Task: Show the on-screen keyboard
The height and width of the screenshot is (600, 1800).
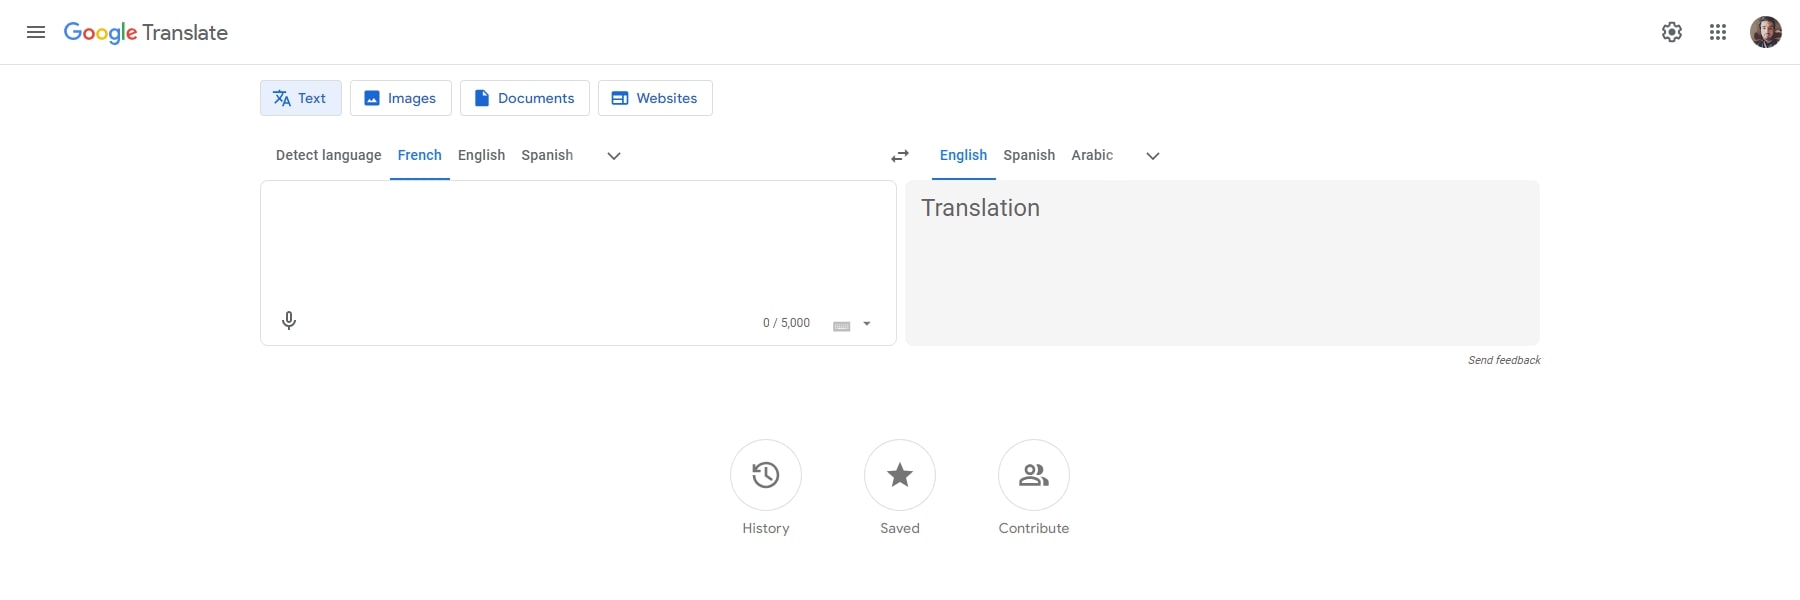Action: click(x=840, y=323)
